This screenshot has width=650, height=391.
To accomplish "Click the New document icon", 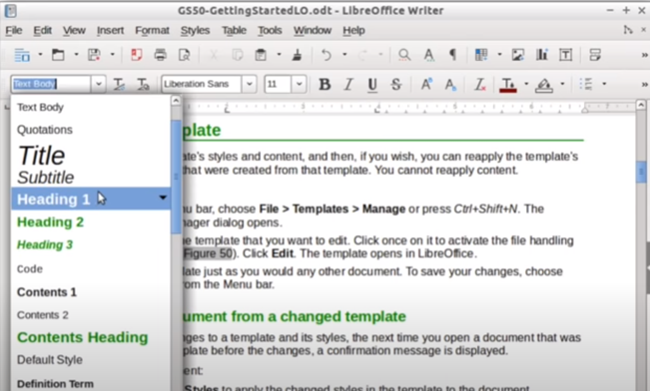I will point(22,55).
